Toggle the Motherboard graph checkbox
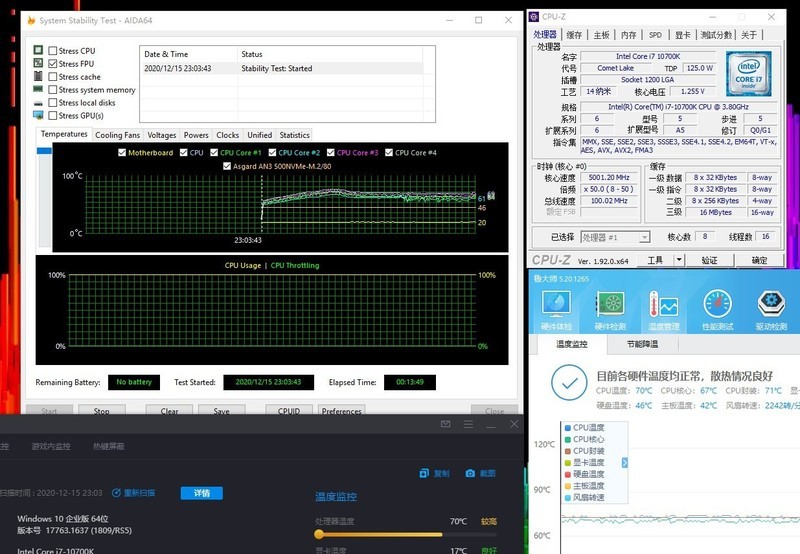 (123, 153)
